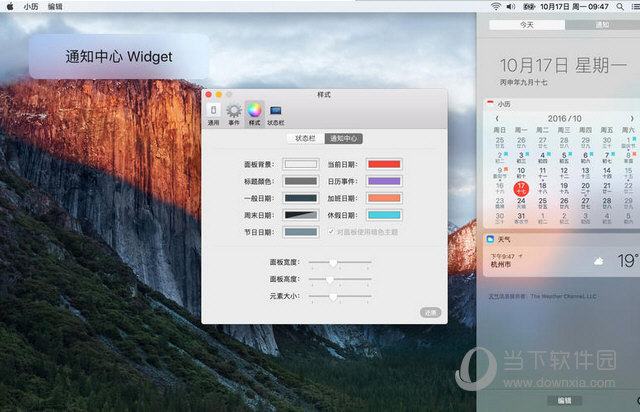Click the volume speaker icon

click(x=511, y=7)
